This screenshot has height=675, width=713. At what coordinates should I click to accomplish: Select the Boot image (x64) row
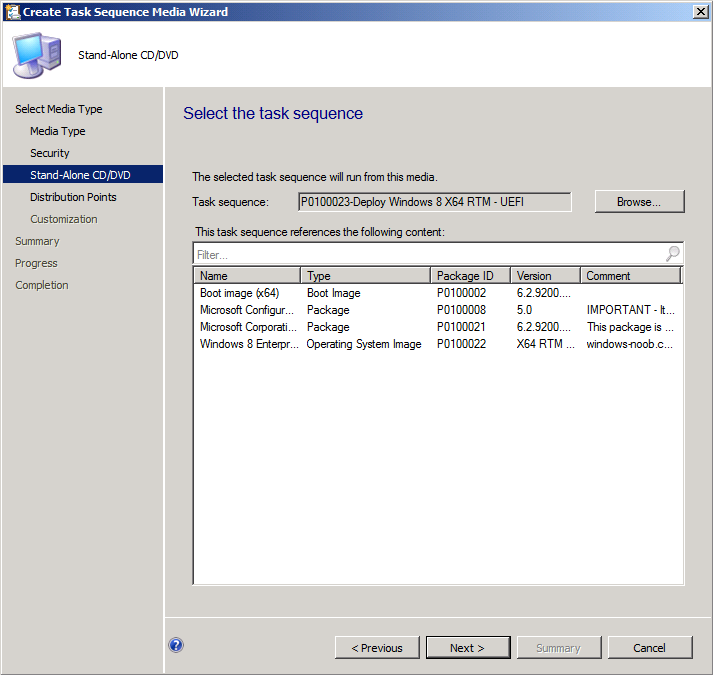438,293
